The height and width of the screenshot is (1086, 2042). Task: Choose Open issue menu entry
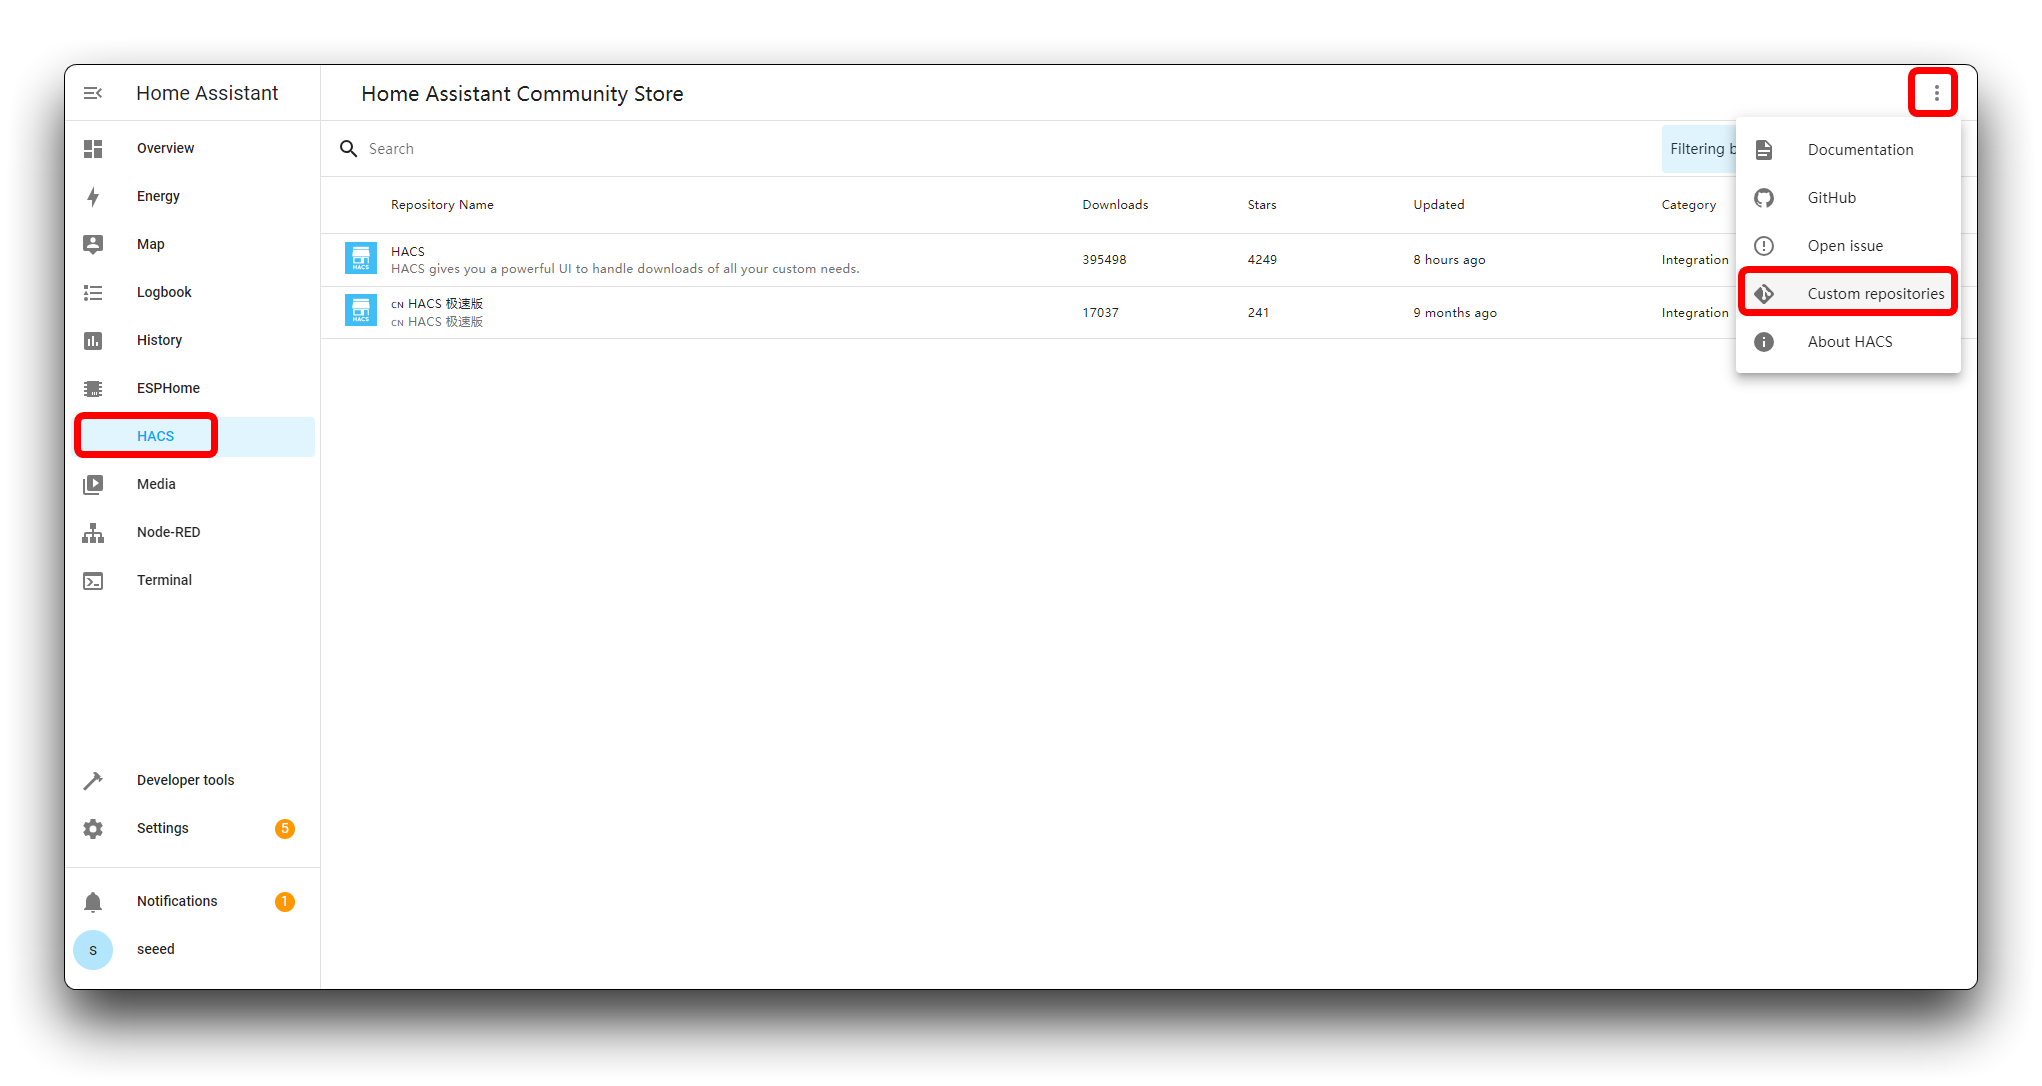1848,245
